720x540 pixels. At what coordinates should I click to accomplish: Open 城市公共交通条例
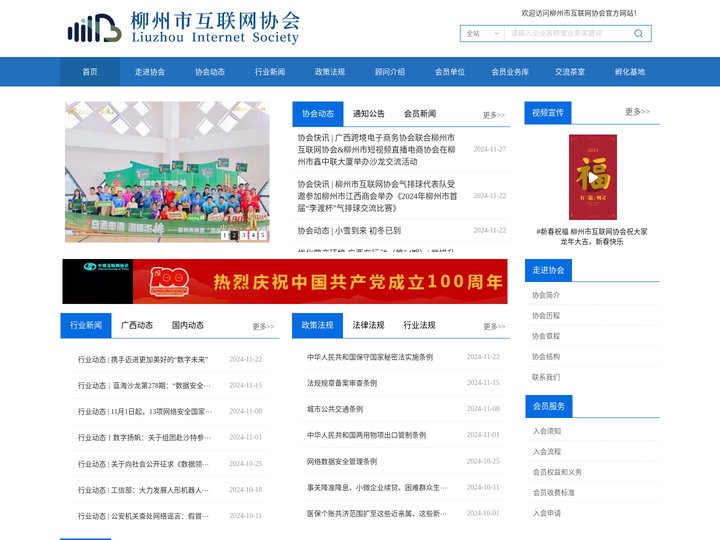click(x=335, y=409)
